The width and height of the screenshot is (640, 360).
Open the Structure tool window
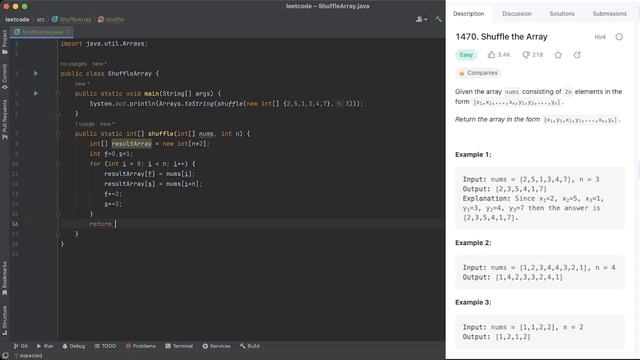(x=4, y=320)
